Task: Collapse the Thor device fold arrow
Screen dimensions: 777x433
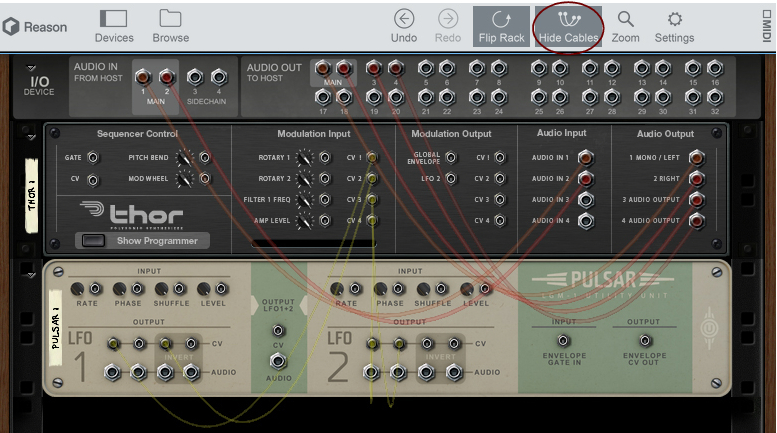Action: point(31,137)
